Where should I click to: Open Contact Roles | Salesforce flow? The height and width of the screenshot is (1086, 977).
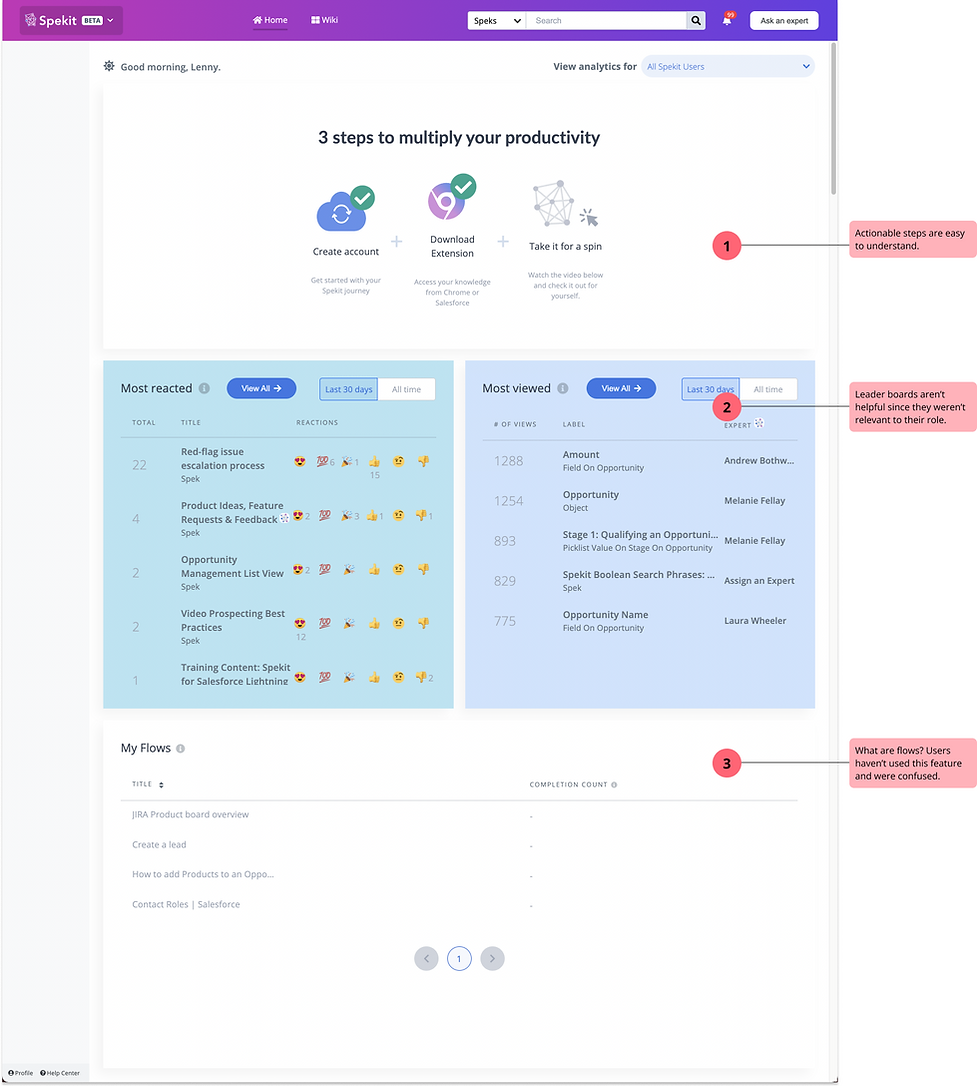click(186, 905)
